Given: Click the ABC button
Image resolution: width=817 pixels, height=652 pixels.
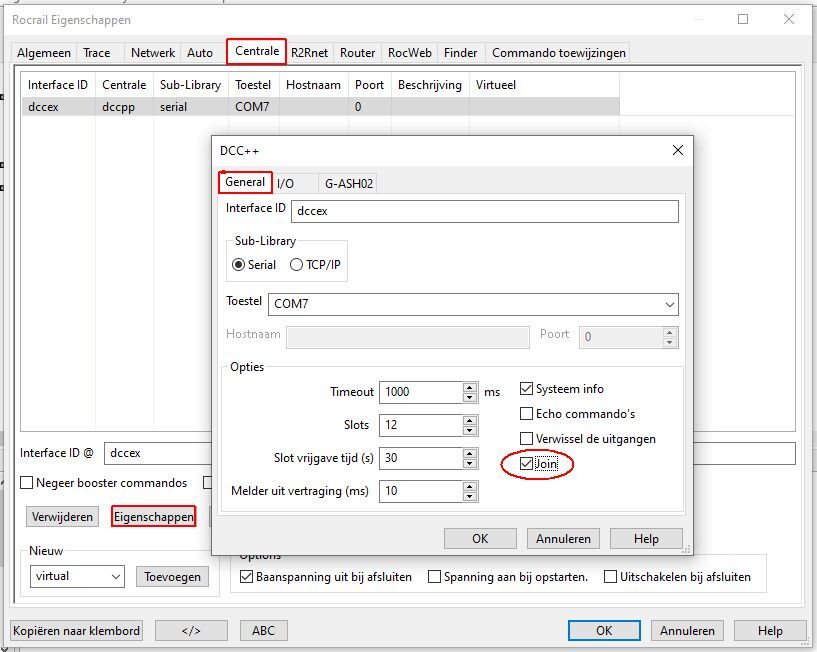Looking at the screenshot, I should (x=264, y=631).
